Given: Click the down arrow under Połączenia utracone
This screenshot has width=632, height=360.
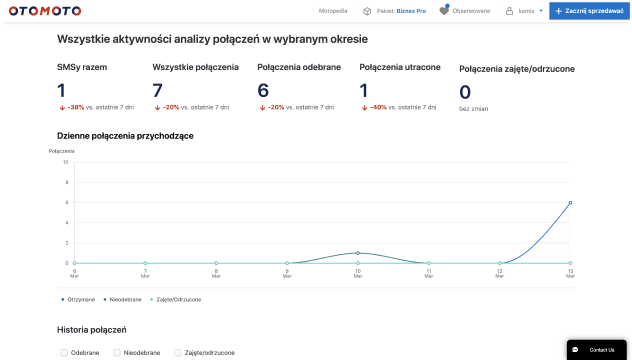Looking at the screenshot, I should pyautogui.click(x=364, y=108).
